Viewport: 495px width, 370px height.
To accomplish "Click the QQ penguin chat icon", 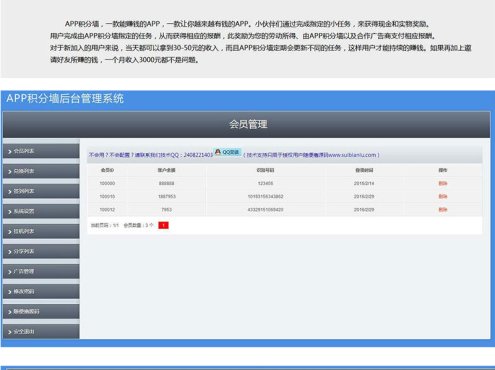I will click(228, 152).
